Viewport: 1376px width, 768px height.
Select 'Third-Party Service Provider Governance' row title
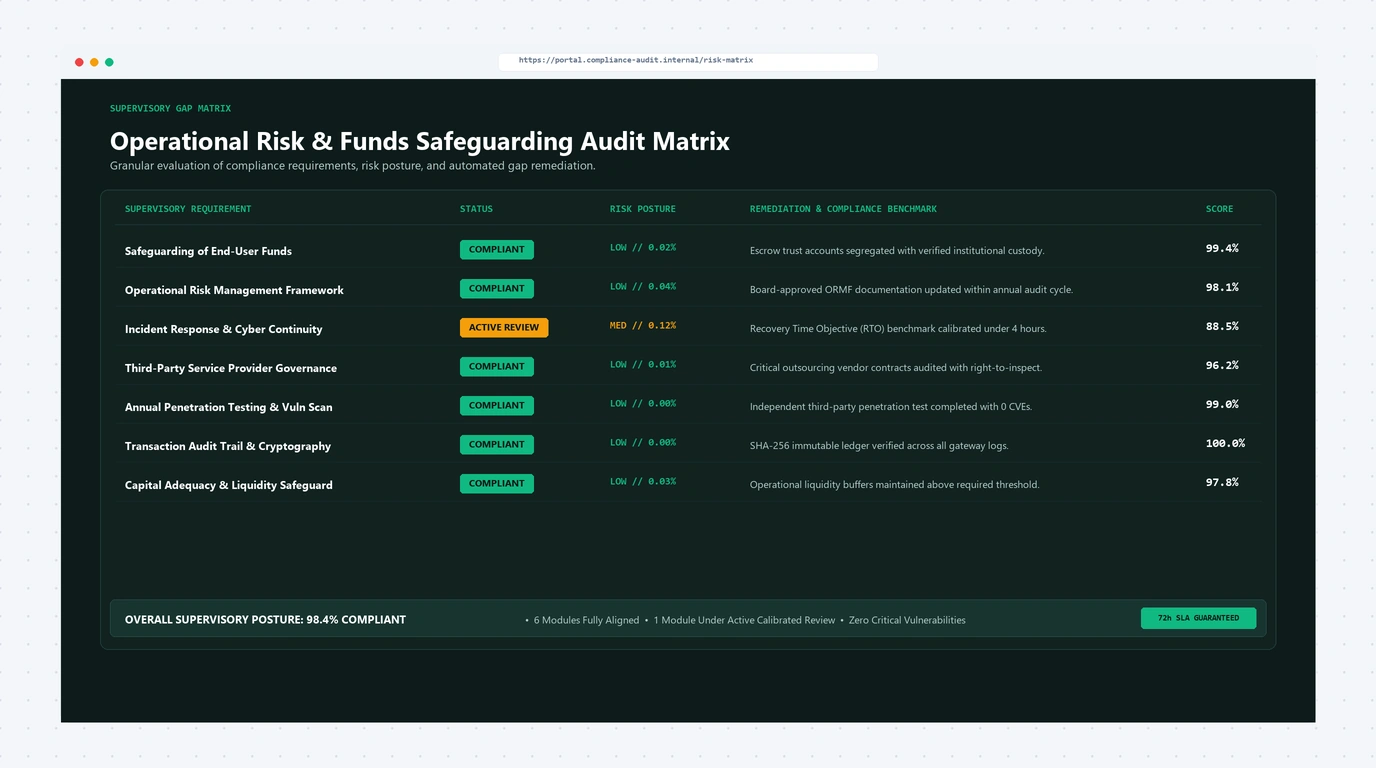point(231,368)
